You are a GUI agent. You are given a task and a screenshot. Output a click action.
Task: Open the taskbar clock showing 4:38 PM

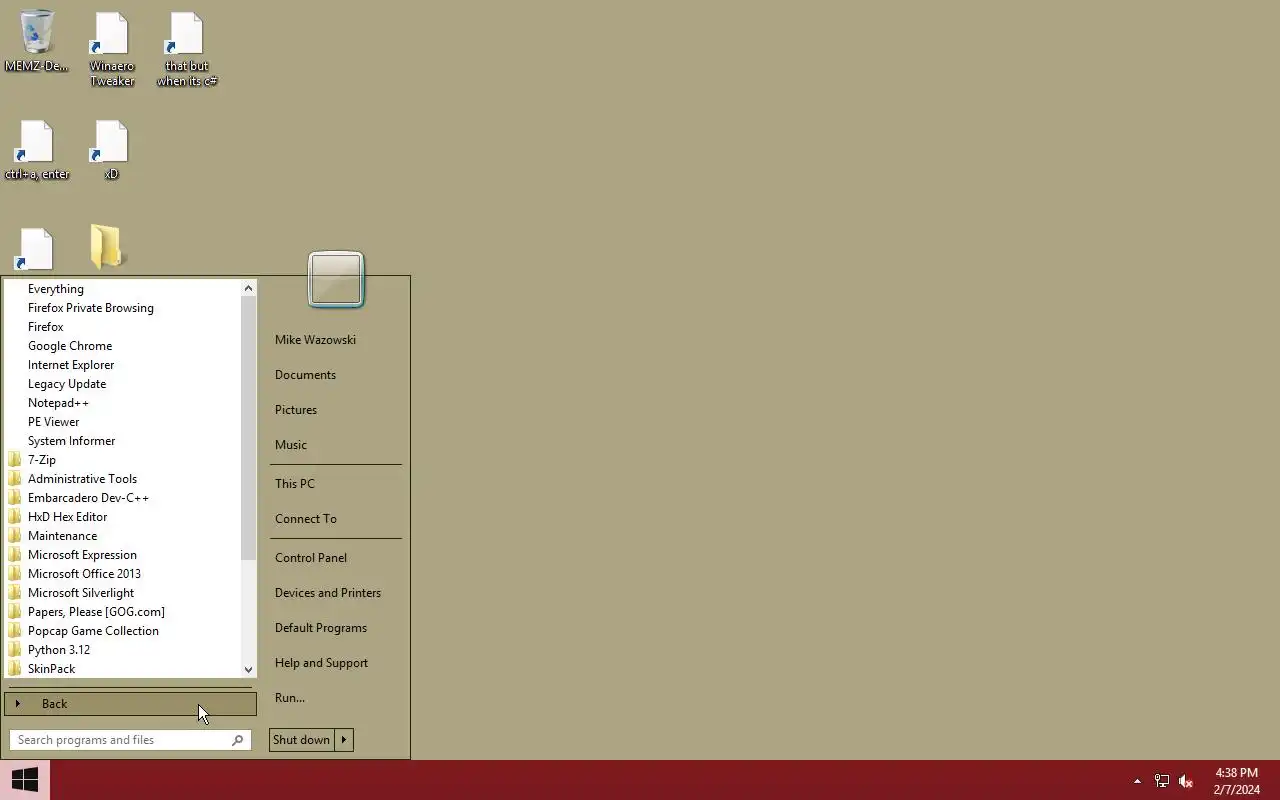(1237, 781)
